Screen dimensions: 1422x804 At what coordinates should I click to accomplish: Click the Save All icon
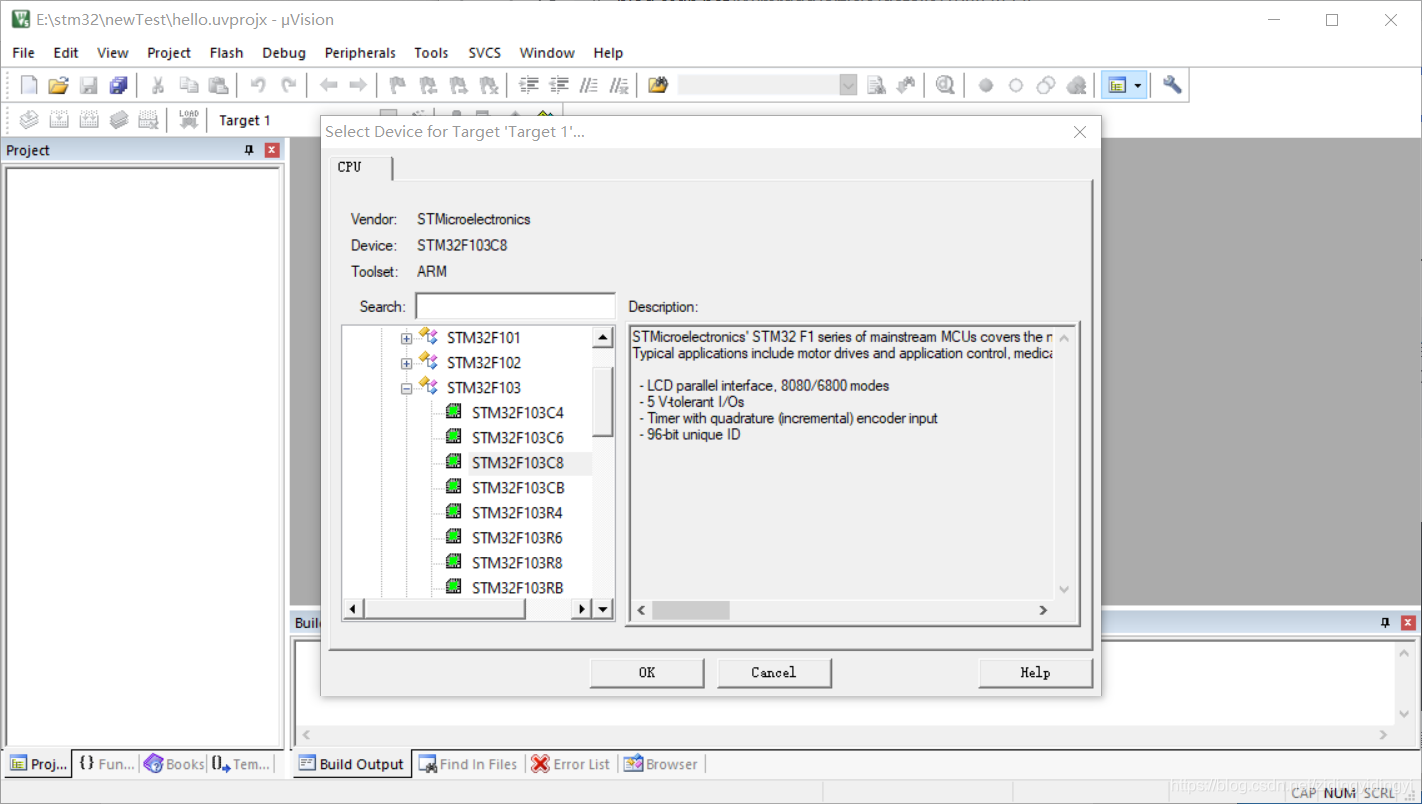click(119, 85)
